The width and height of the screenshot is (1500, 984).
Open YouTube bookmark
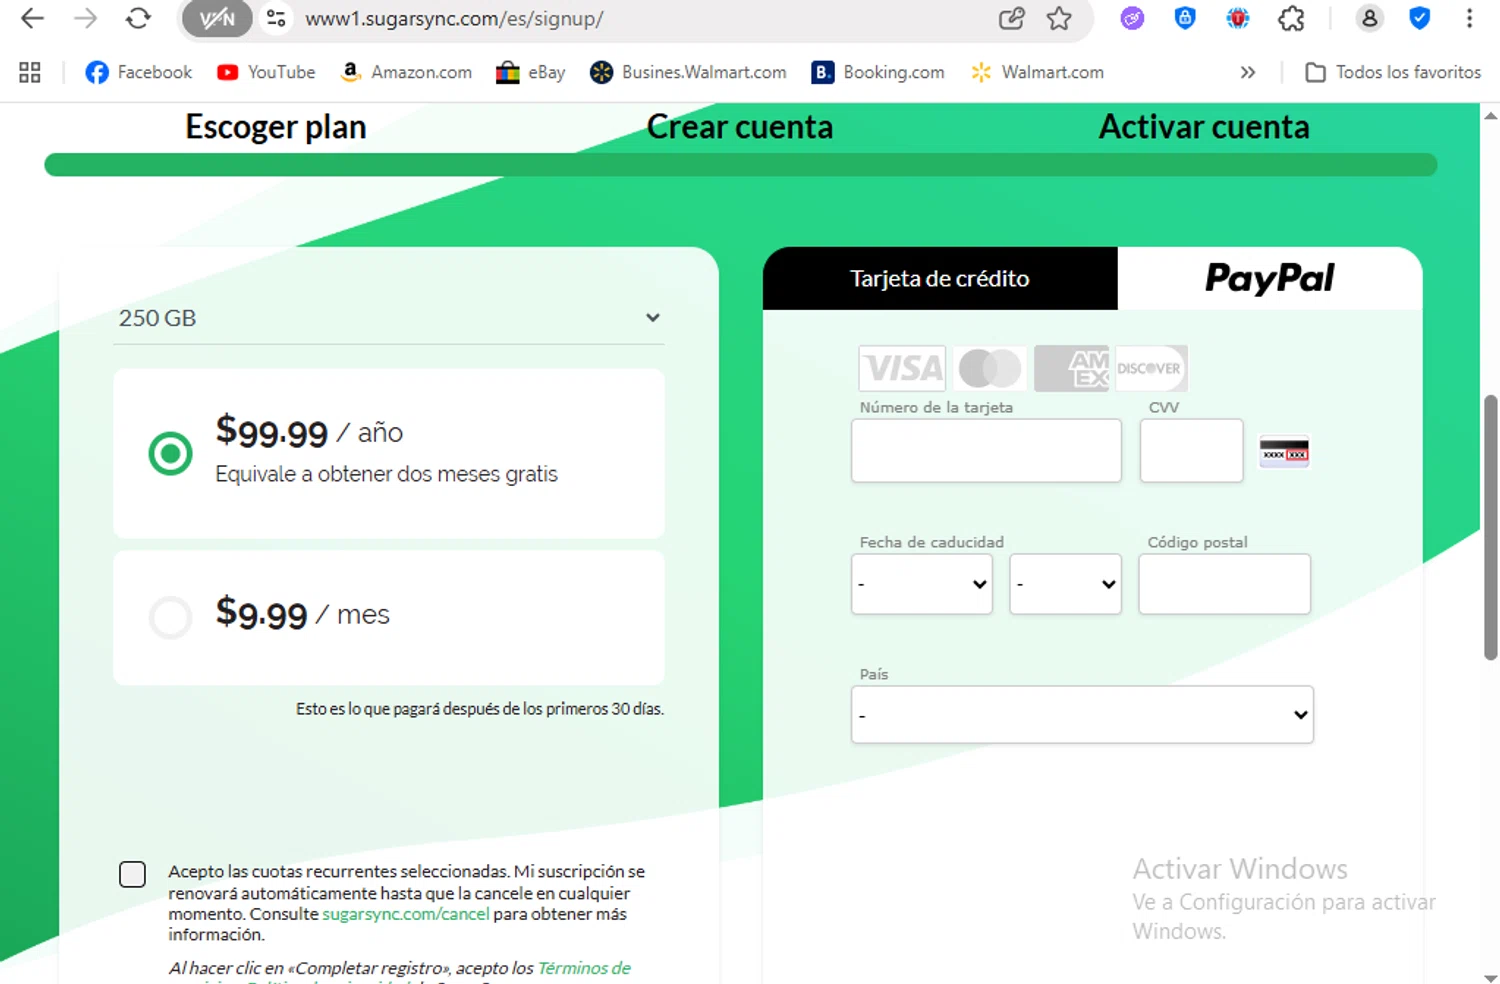click(x=266, y=72)
